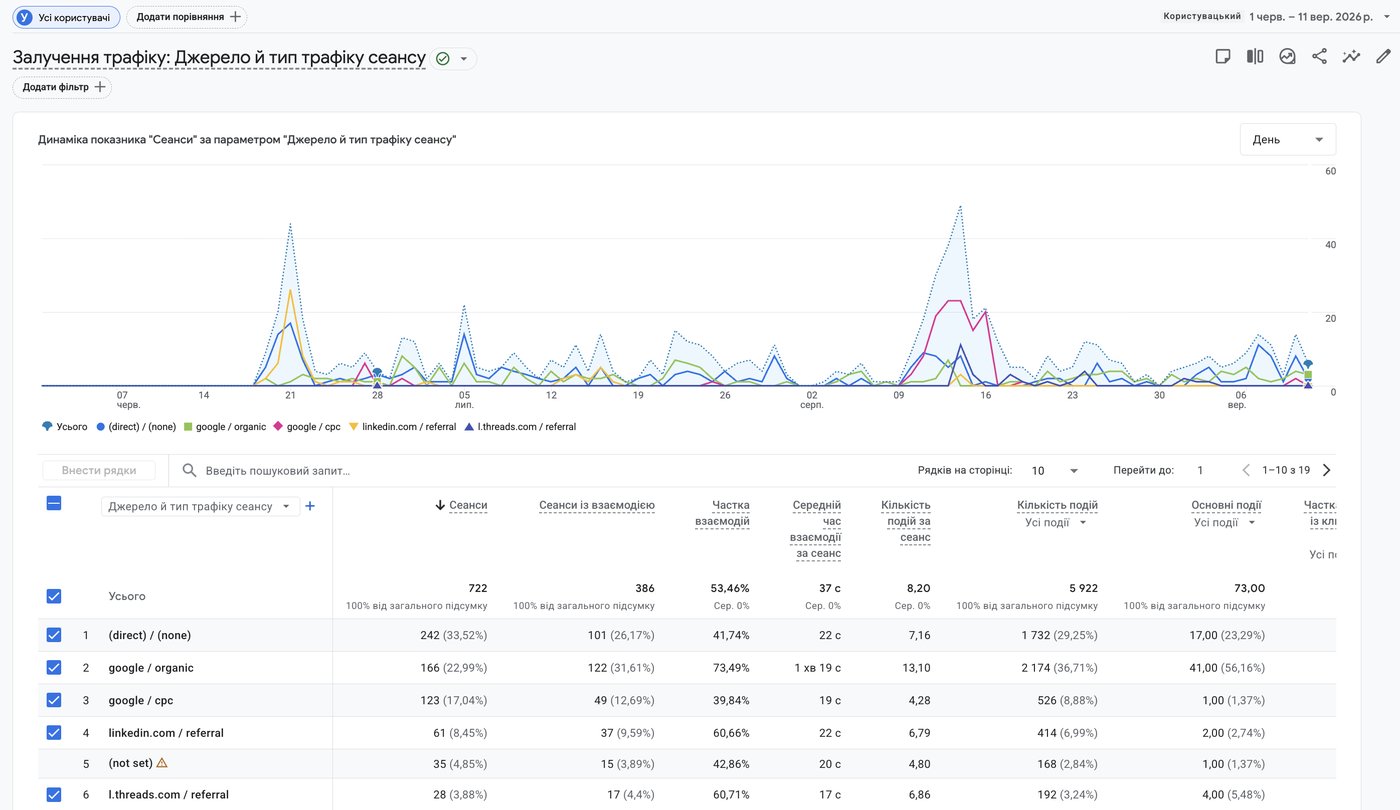Open the trend sparkline icon
Viewport: 1400px width, 810px height.
point(1351,56)
